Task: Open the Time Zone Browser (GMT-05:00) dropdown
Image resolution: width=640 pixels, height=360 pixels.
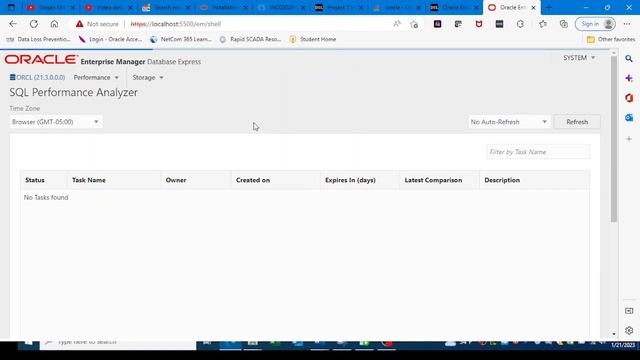Action: tap(56, 122)
